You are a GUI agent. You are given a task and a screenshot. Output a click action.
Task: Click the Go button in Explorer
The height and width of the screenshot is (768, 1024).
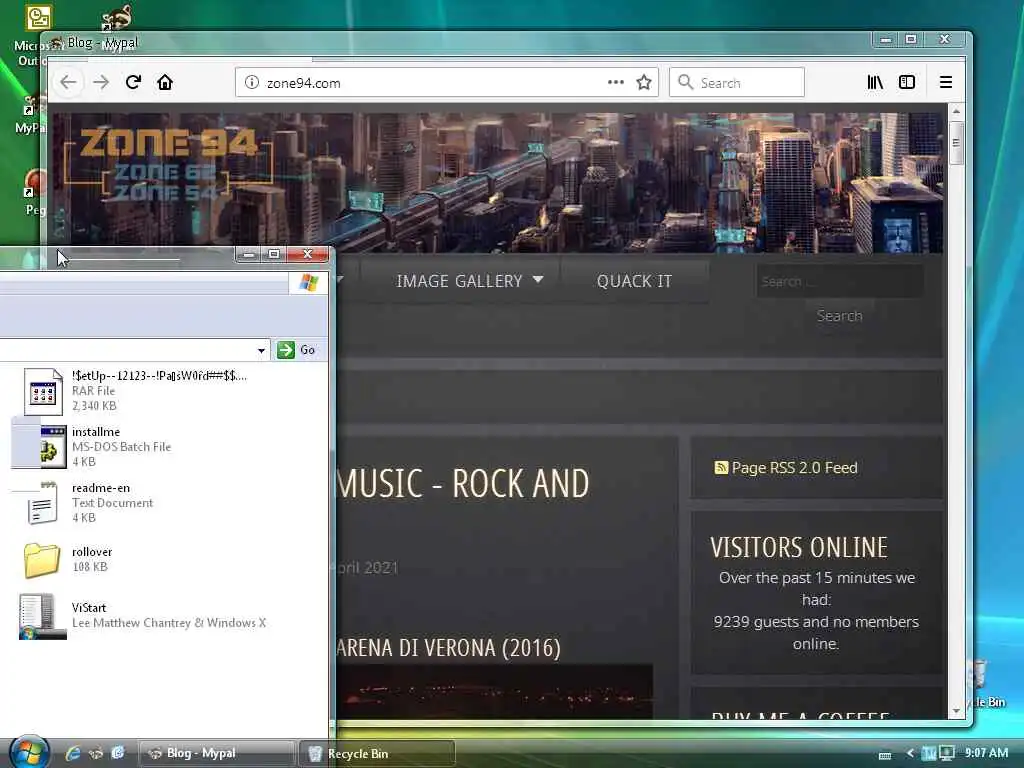[x=298, y=350]
